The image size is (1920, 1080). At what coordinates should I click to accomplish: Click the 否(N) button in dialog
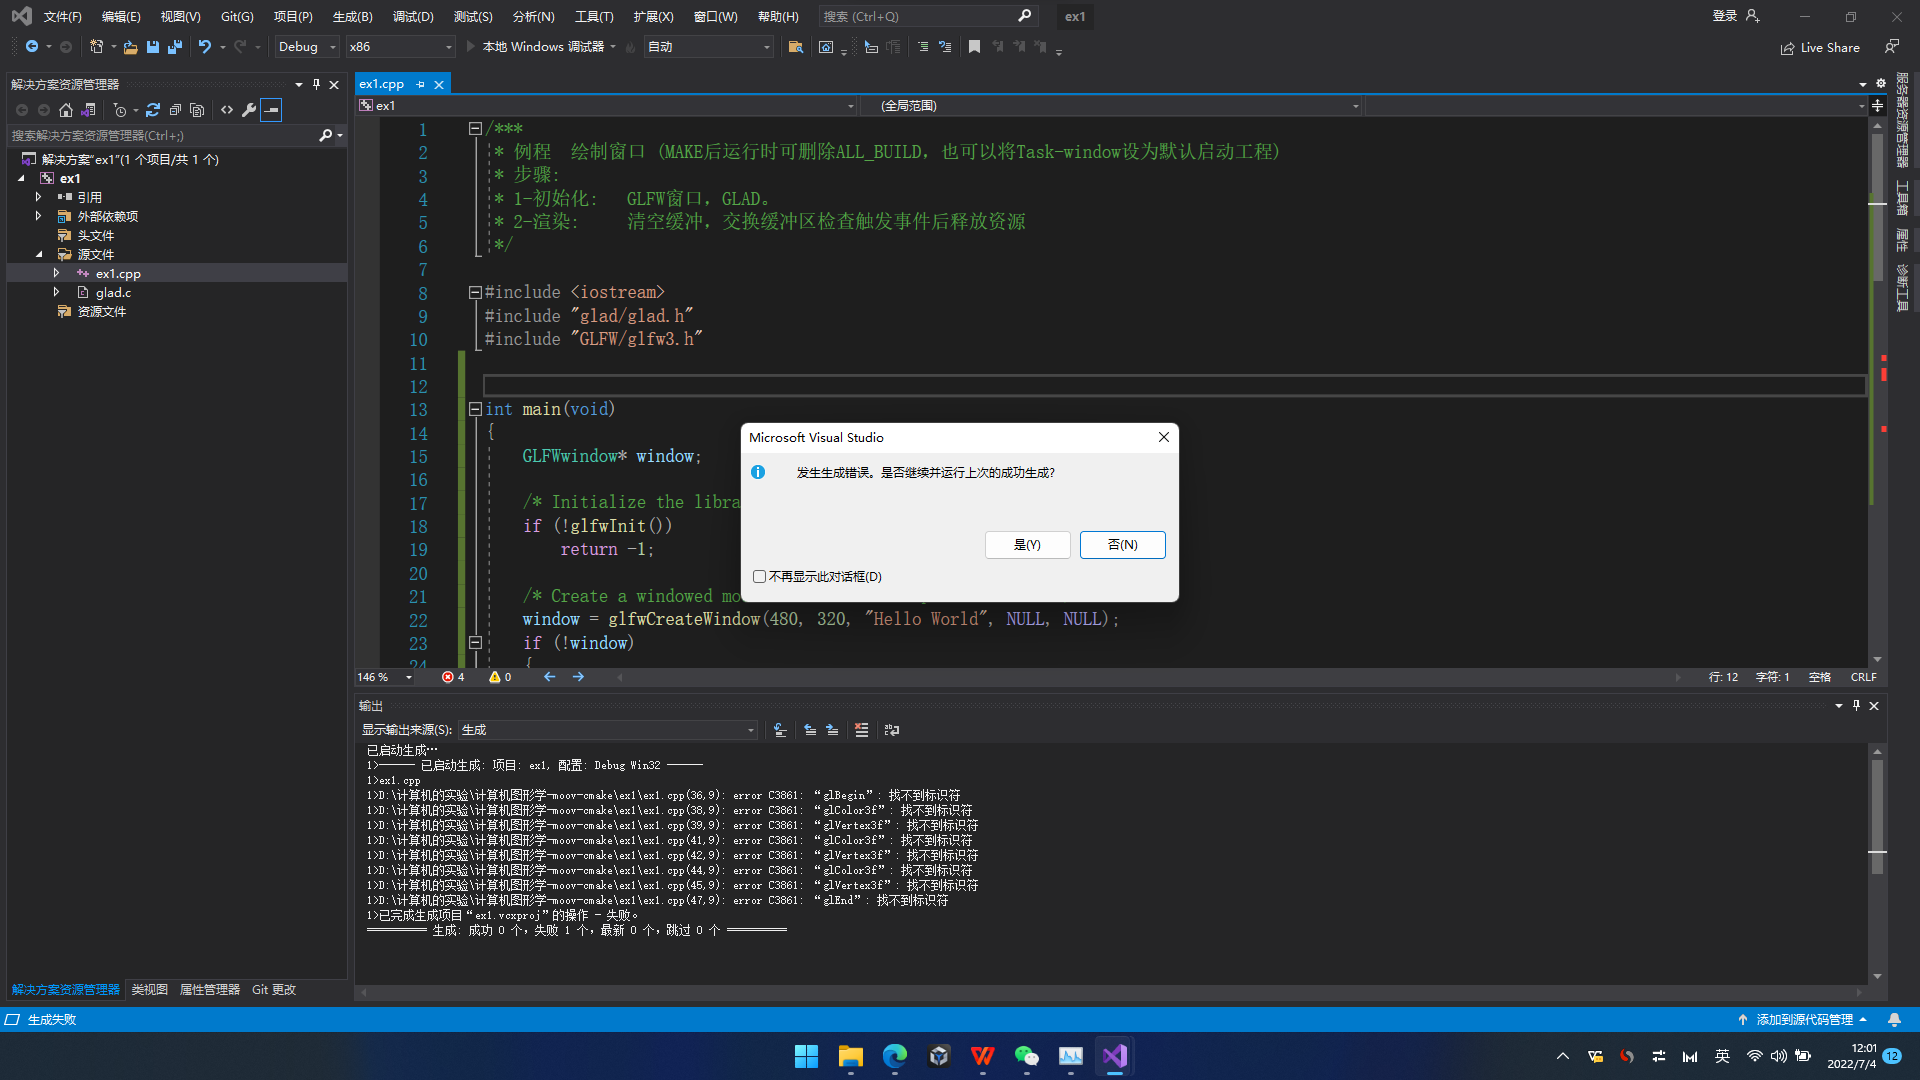pyautogui.click(x=1122, y=545)
